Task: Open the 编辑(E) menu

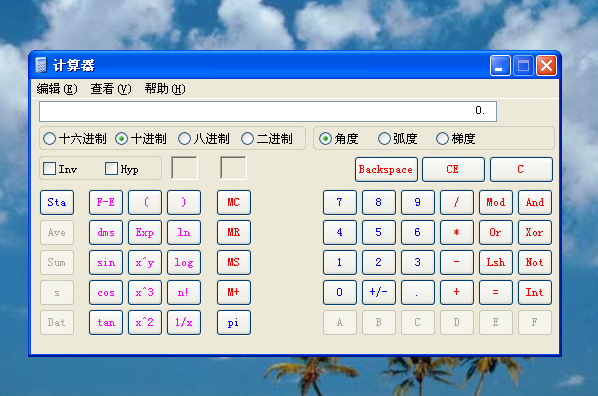Action: click(57, 89)
